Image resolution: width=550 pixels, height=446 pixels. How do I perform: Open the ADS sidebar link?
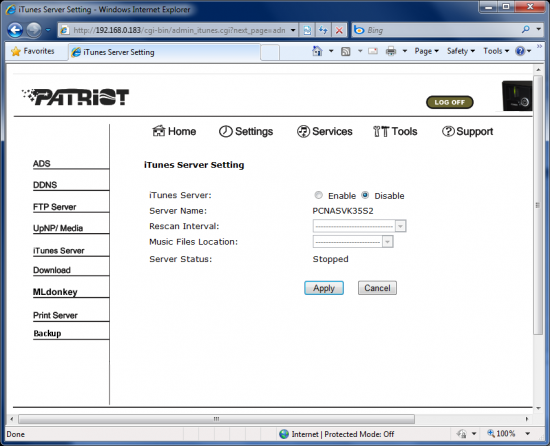(42, 164)
